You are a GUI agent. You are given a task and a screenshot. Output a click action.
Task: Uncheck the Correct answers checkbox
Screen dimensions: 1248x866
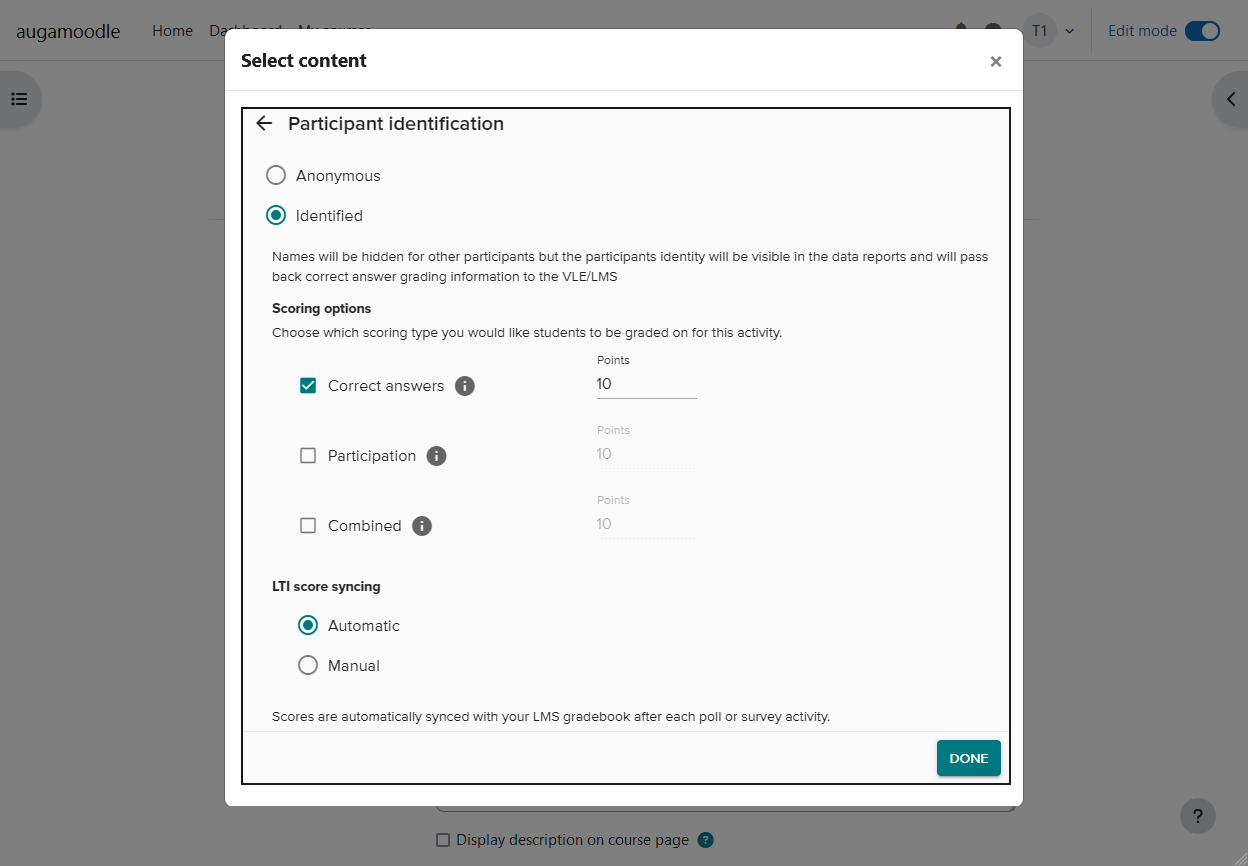pyautogui.click(x=308, y=386)
